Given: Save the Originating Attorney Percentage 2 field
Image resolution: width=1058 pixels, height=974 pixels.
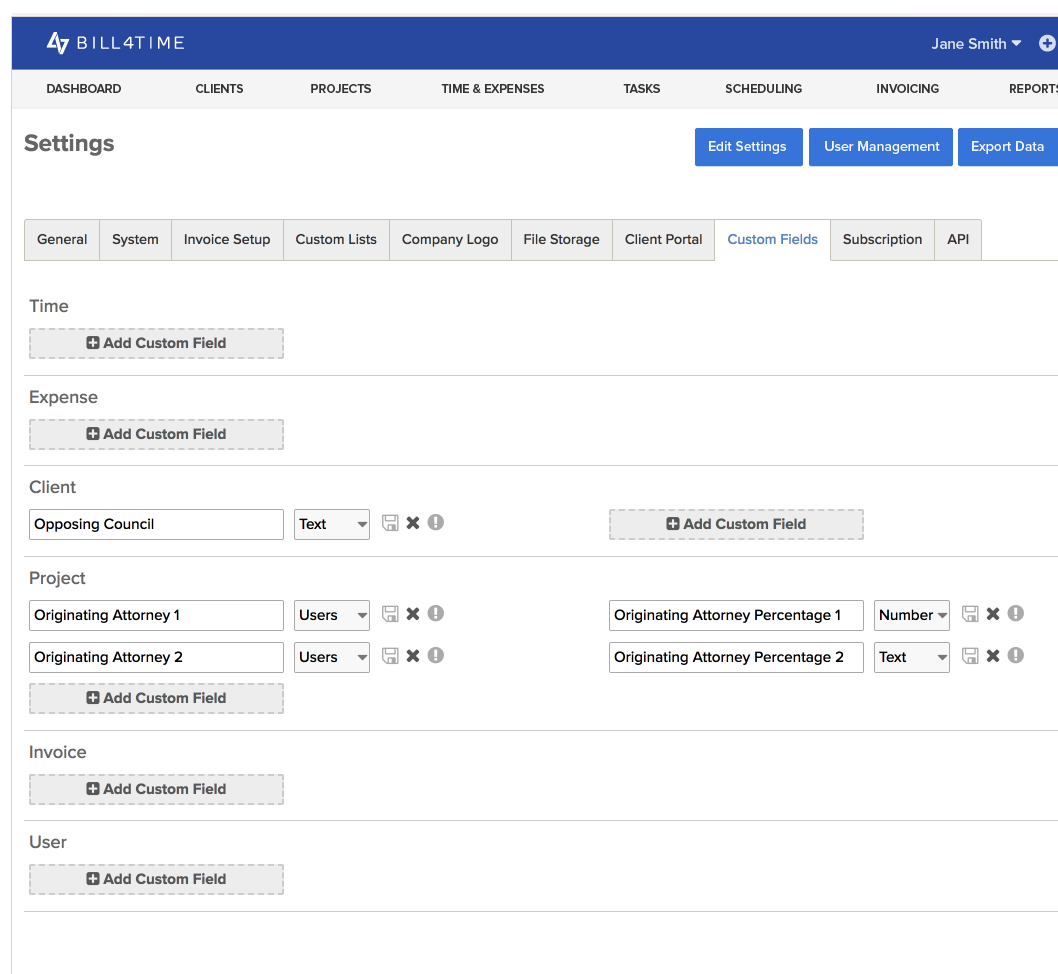Looking at the screenshot, I should coord(970,656).
